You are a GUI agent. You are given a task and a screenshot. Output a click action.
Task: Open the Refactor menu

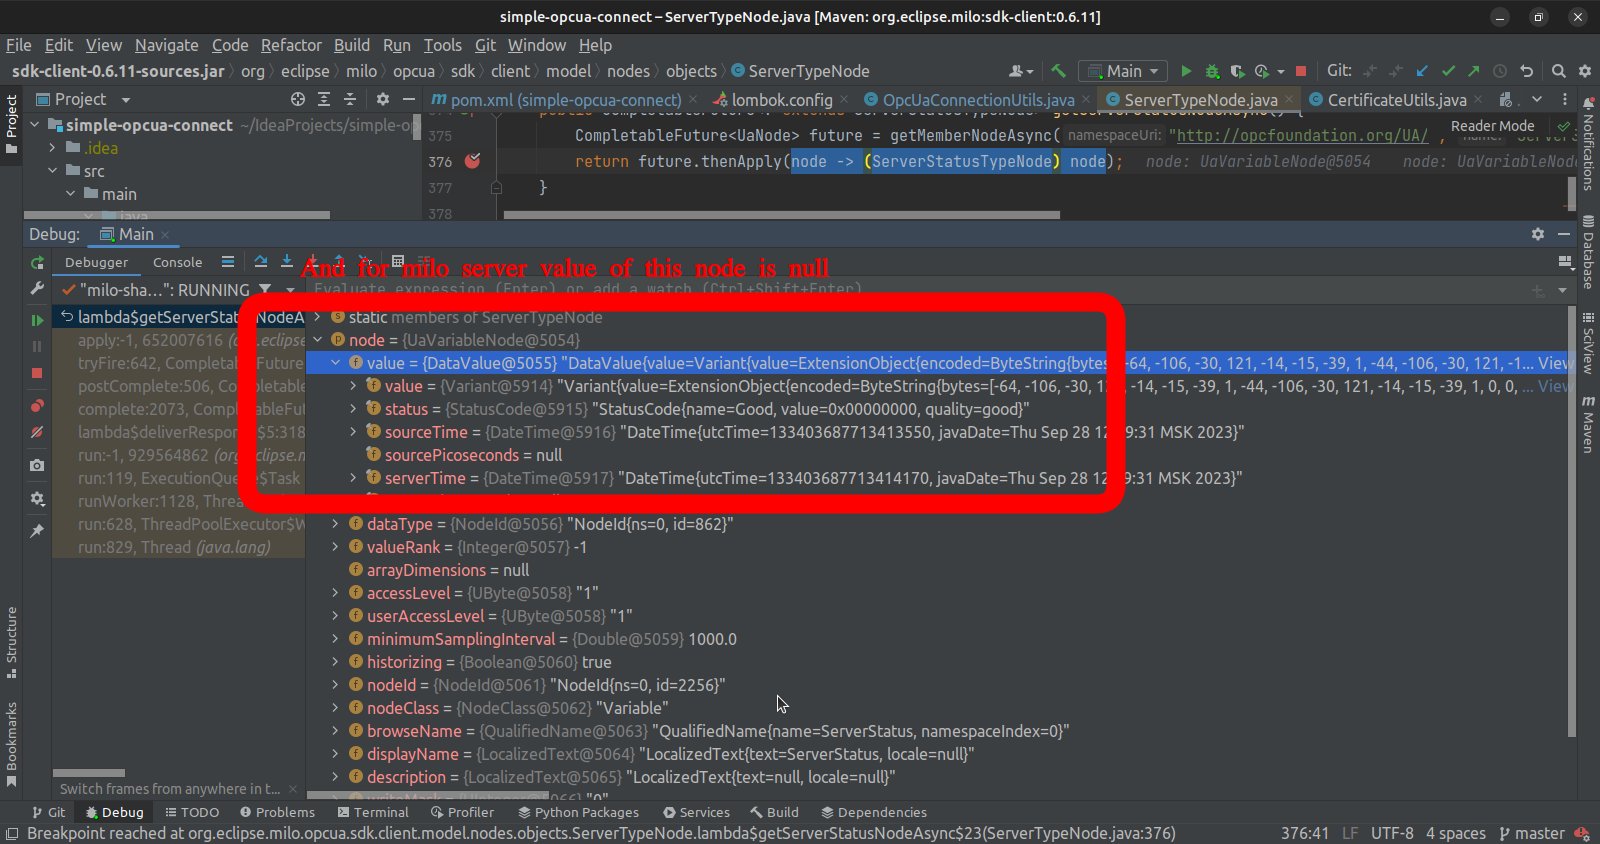(x=291, y=45)
